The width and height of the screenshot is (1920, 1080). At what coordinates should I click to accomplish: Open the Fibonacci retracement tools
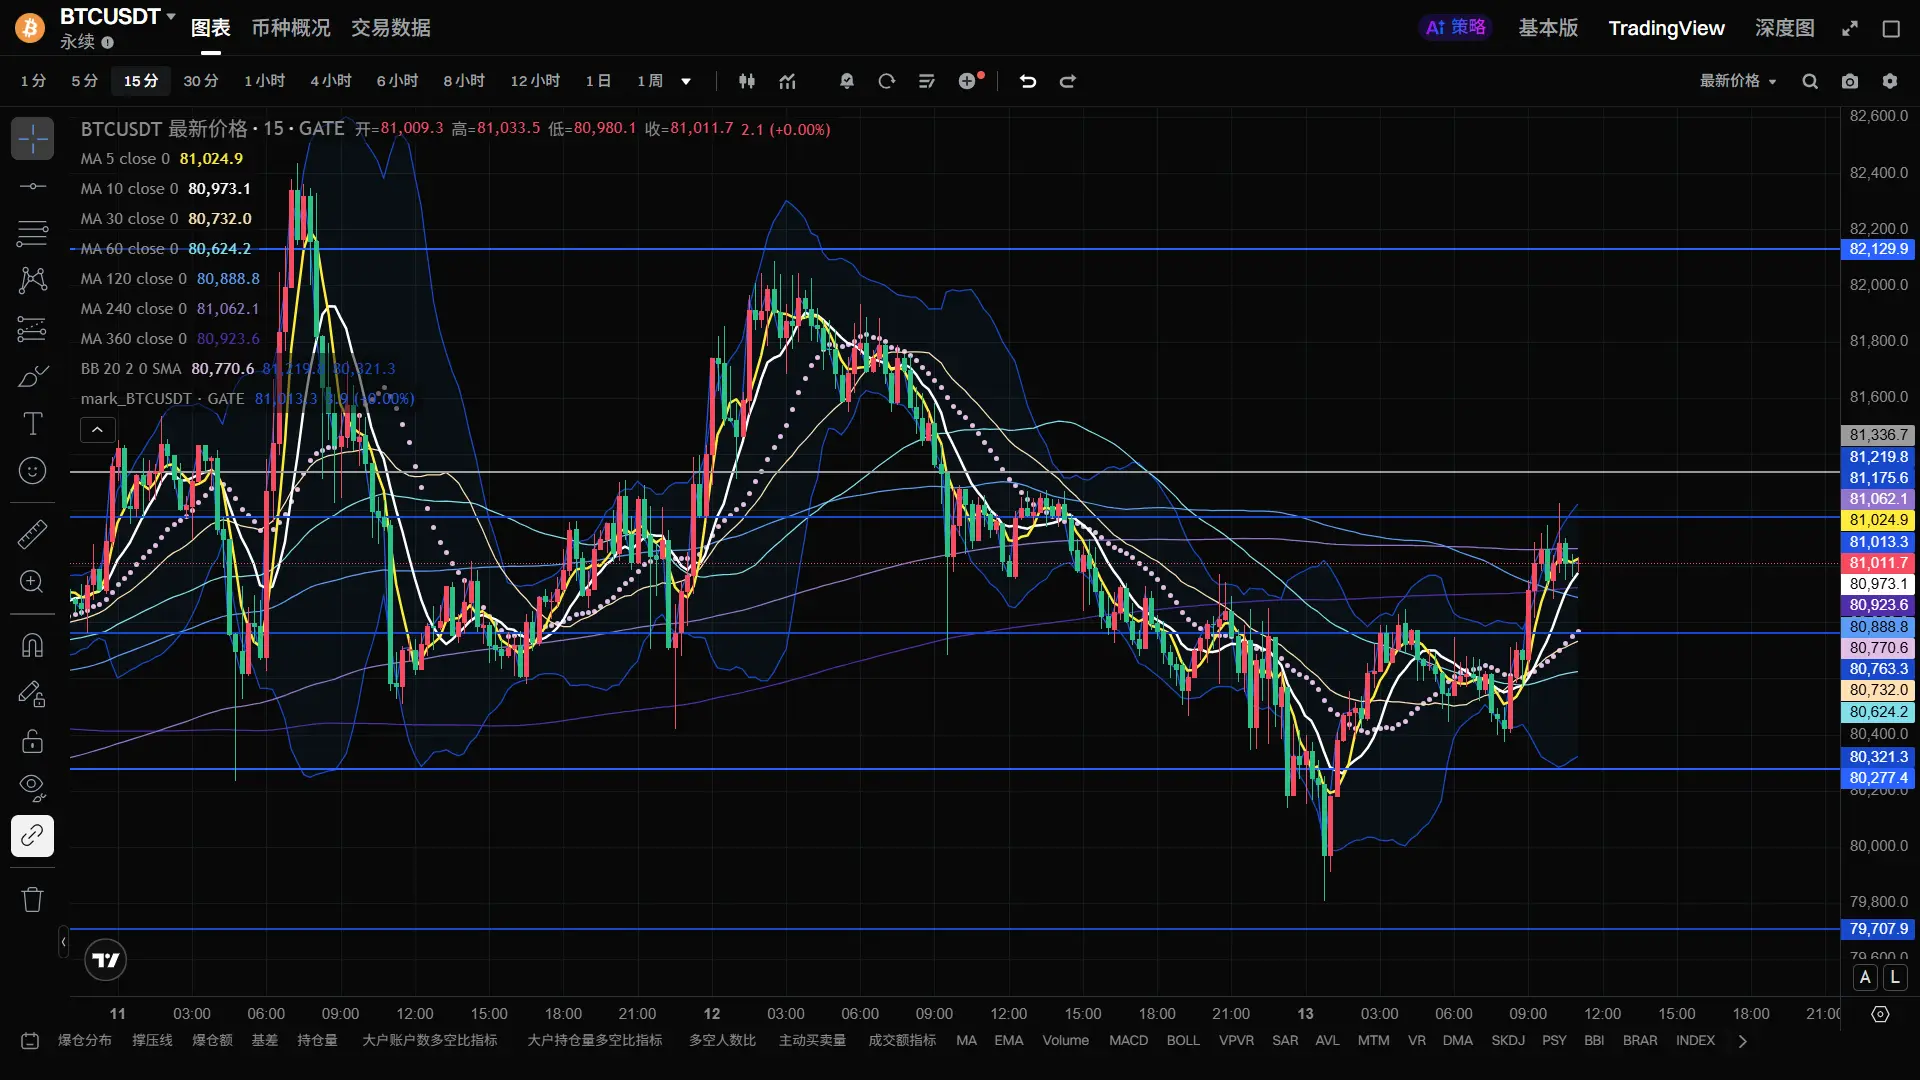(32, 234)
